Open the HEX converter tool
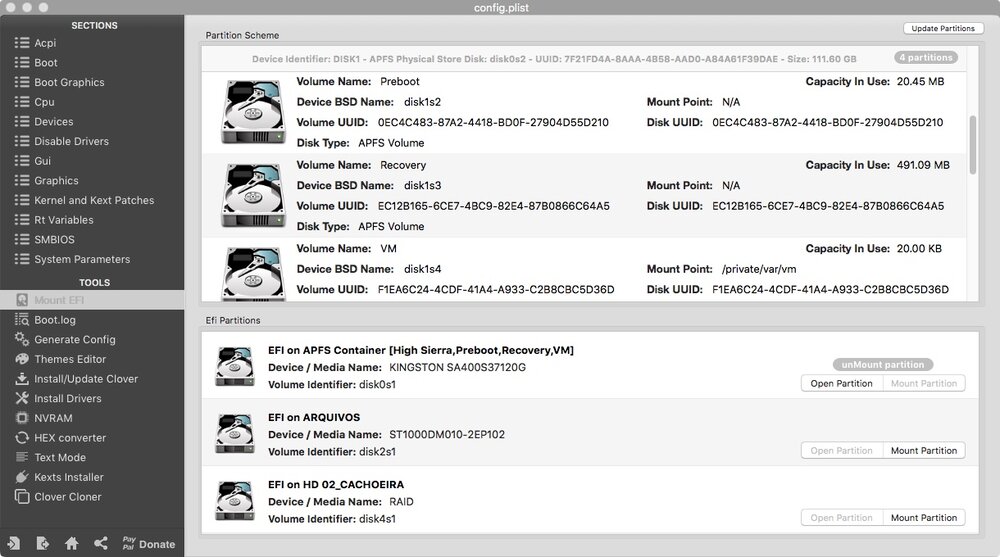This screenshot has height=557, width=1000. (69, 438)
